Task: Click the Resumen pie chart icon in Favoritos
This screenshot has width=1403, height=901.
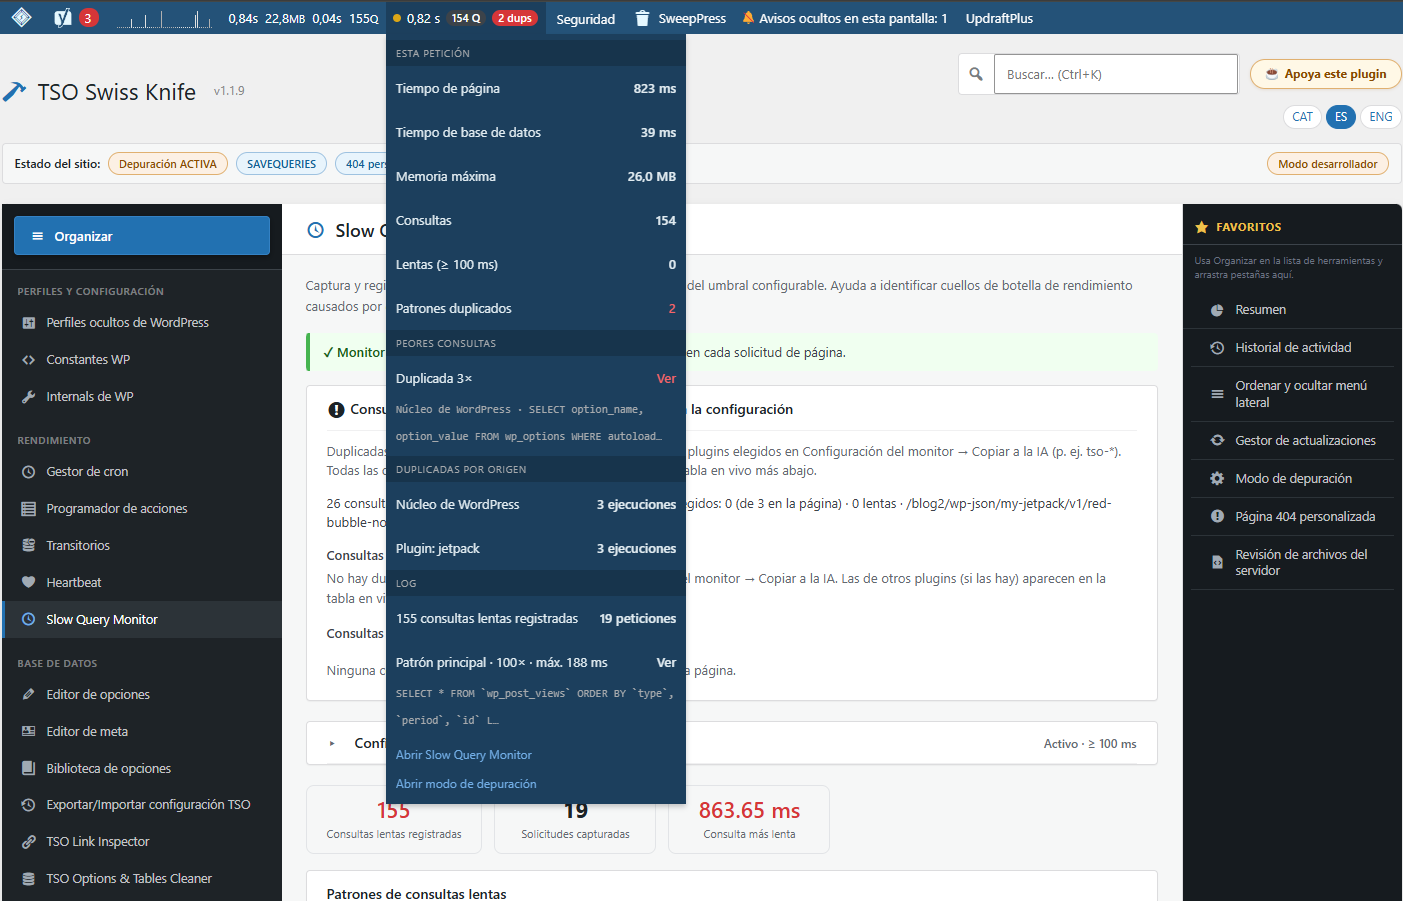Action: click(x=1217, y=310)
